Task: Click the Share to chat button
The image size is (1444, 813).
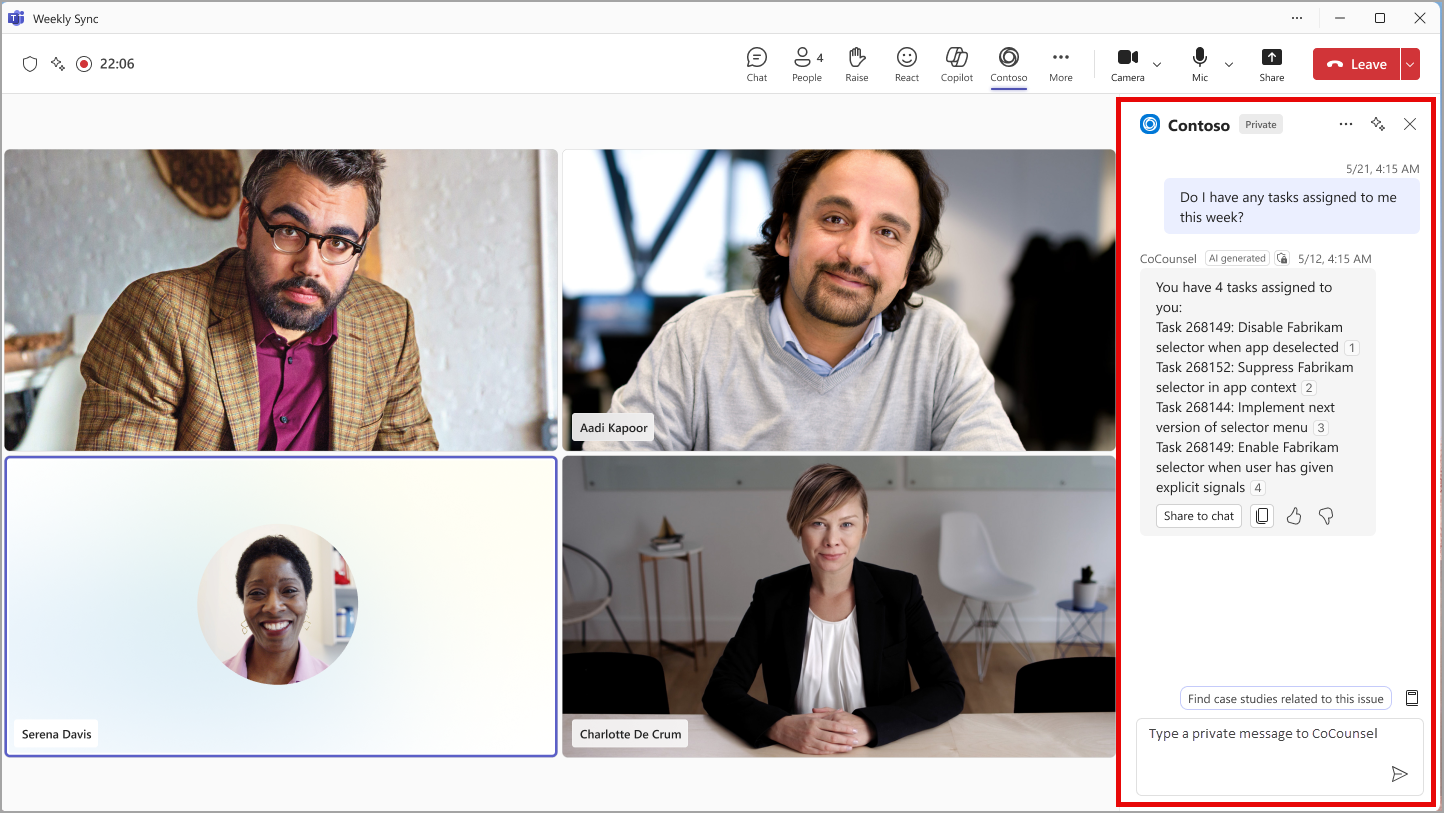Action: pyautogui.click(x=1199, y=516)
